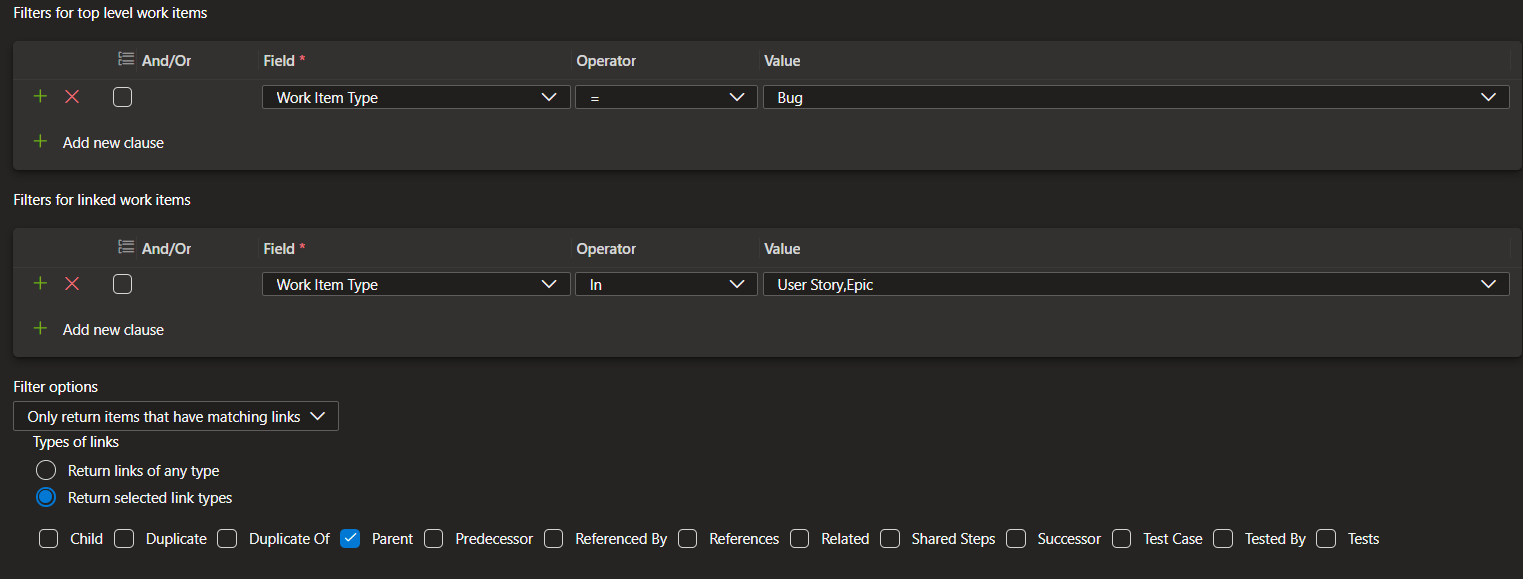Remove the Bug filter clause
The image size is (1523, 579).
coord(72,97)
